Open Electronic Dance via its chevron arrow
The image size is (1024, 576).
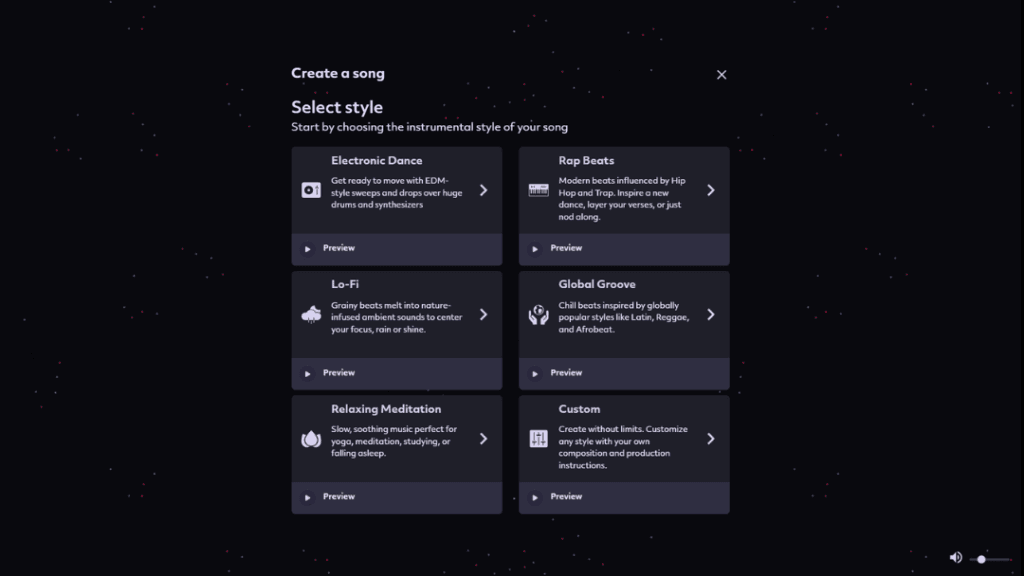pos(483,190)
